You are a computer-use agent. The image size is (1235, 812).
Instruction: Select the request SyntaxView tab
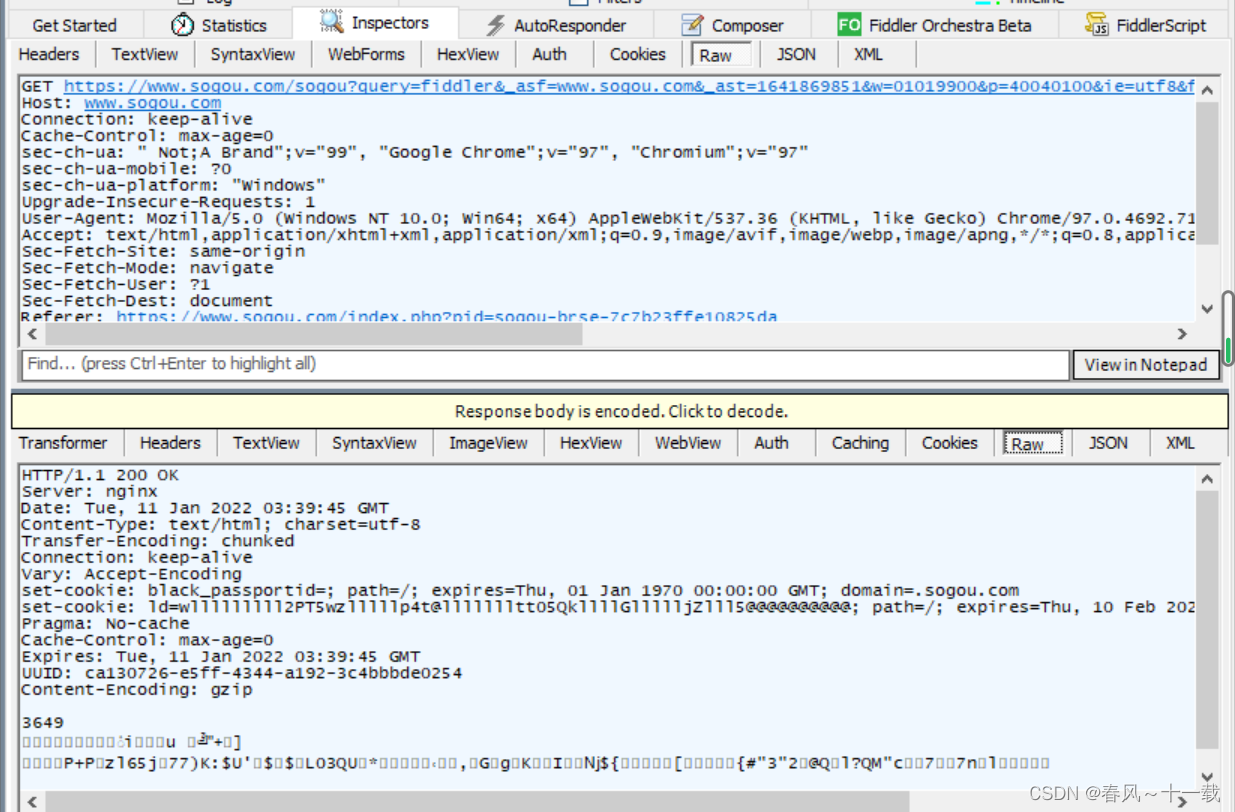pos(253,54)
